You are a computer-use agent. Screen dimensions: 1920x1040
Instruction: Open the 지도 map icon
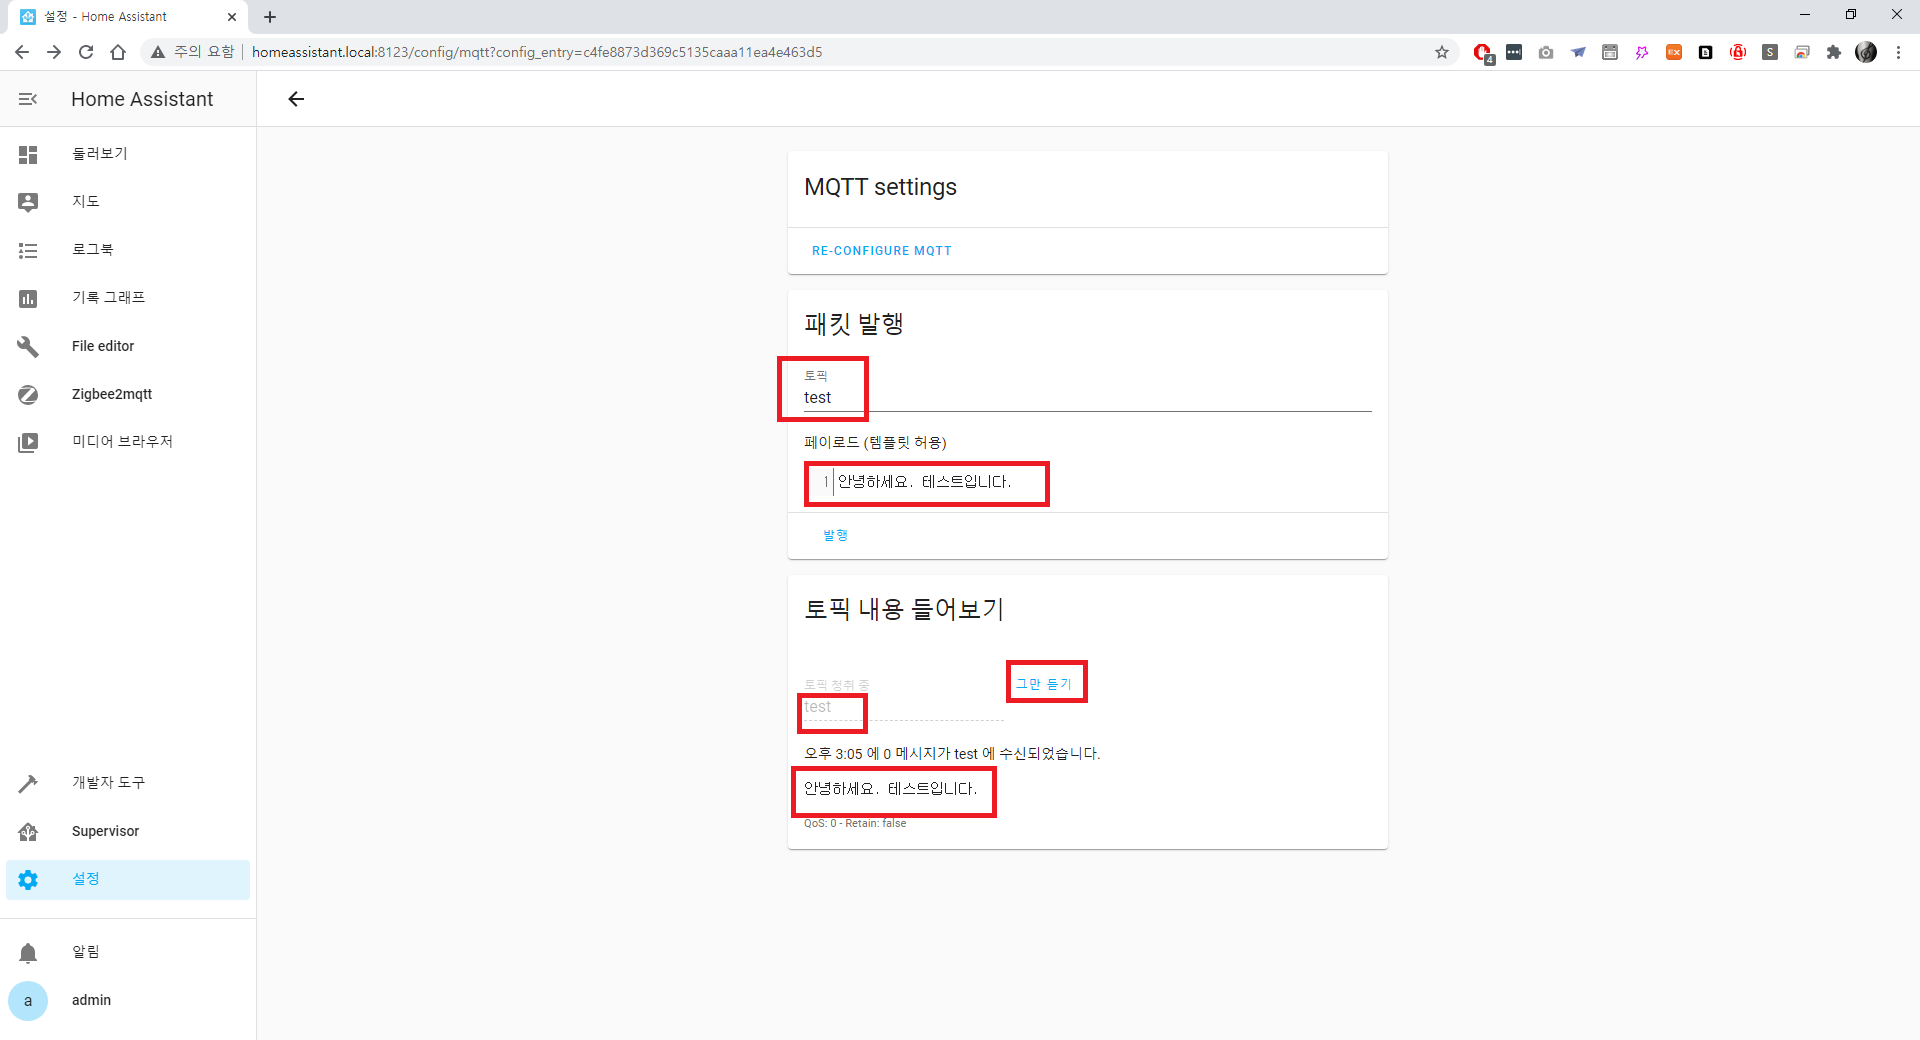tap(28, 202)
